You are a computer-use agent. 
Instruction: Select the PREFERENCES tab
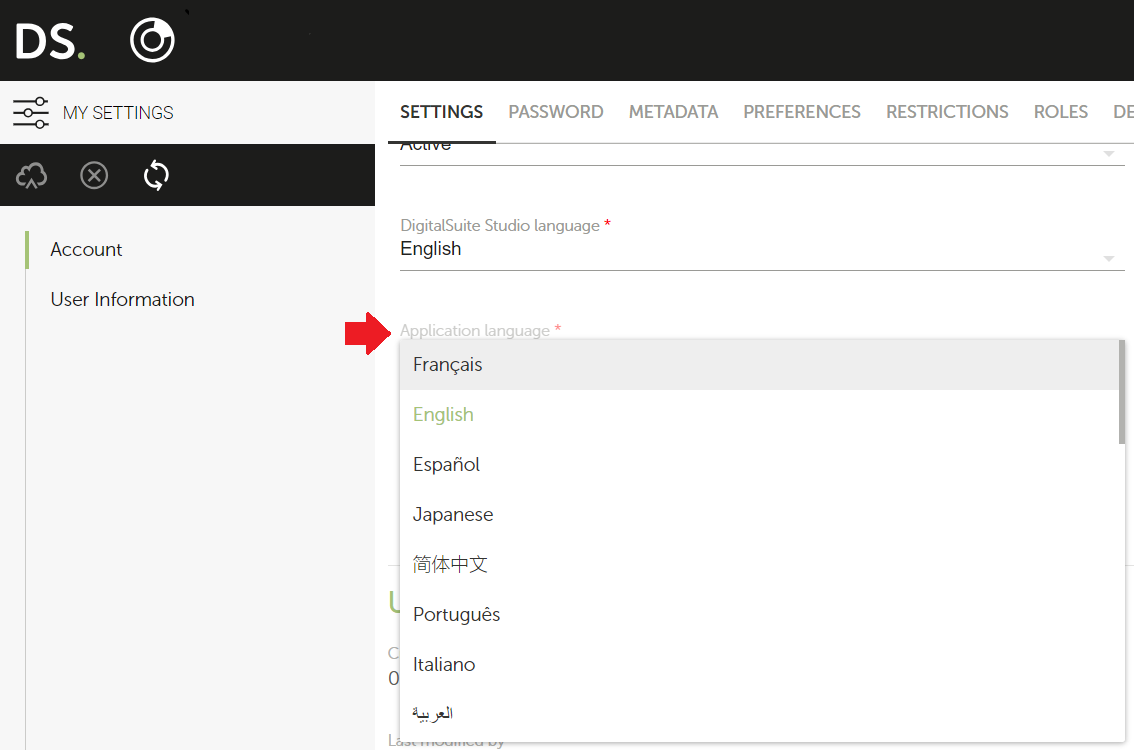[802, 112]
